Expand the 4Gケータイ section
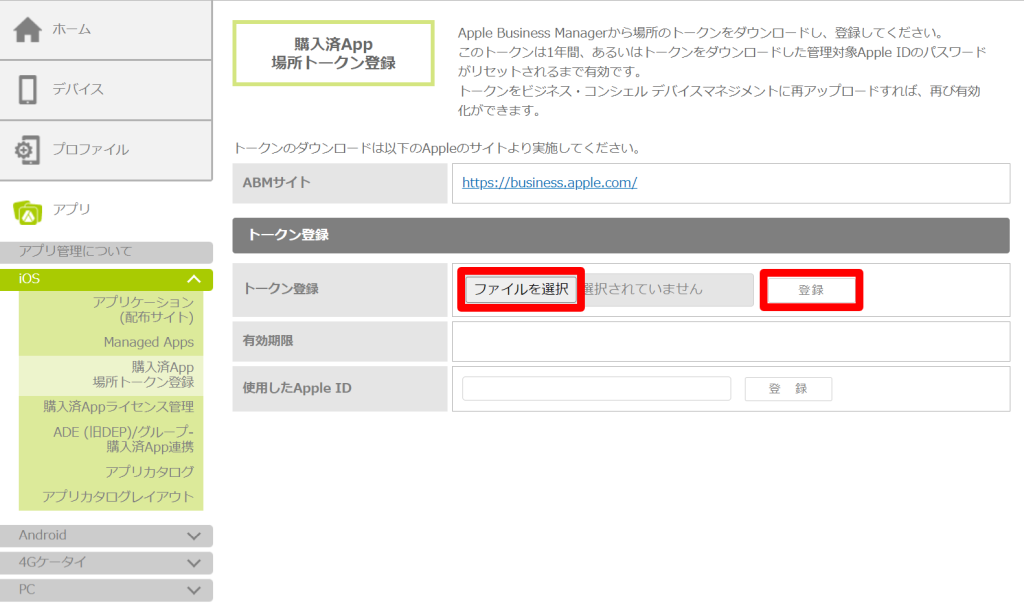The height and width of the screenshot is (604, 1024). point(194,563)
